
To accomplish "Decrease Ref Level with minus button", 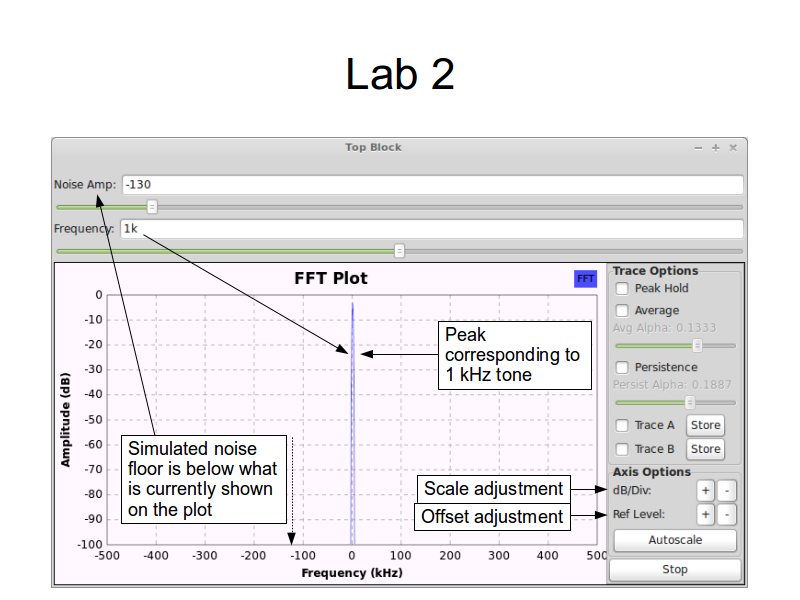I will click(x=727, y=515).
